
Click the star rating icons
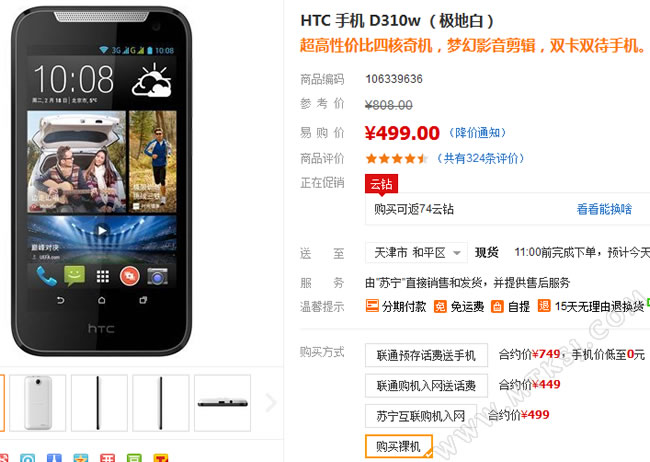point(397,158)
